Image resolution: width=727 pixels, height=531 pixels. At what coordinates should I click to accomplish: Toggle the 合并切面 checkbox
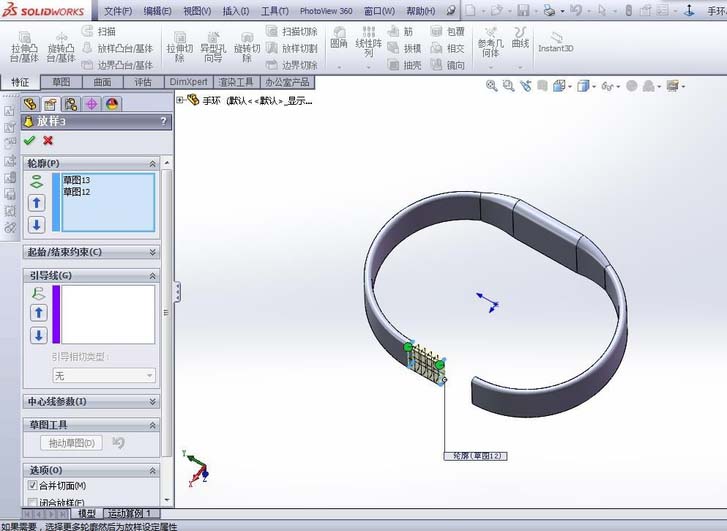(32, 486)
